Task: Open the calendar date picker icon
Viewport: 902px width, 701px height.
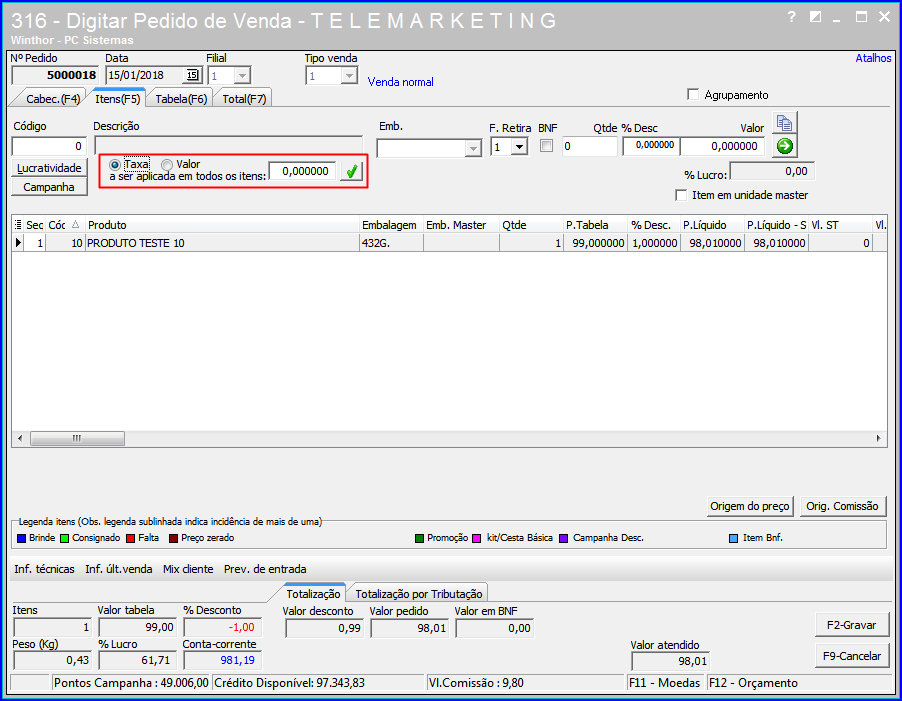Action: click(x=192, y=75)
